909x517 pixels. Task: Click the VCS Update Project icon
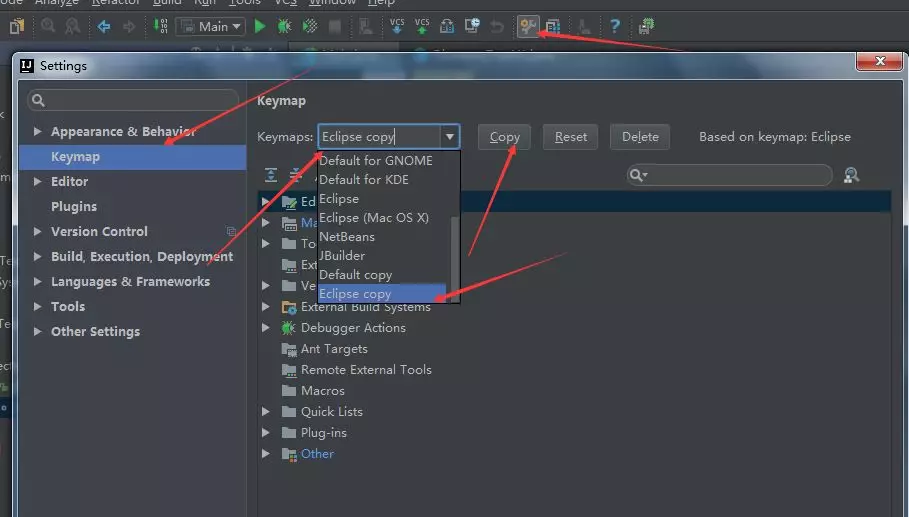[x=397, y=27]
